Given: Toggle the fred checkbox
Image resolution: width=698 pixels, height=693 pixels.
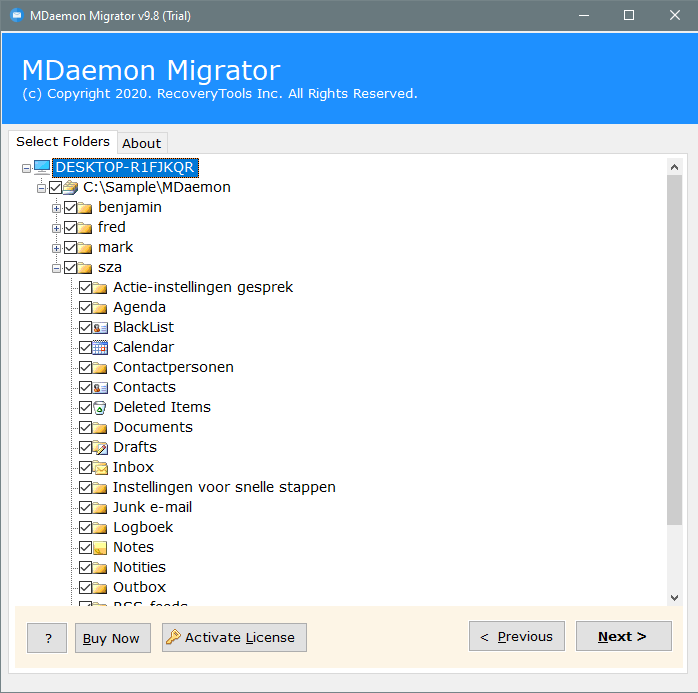Looking at the screenshot, I should [70, 227].
